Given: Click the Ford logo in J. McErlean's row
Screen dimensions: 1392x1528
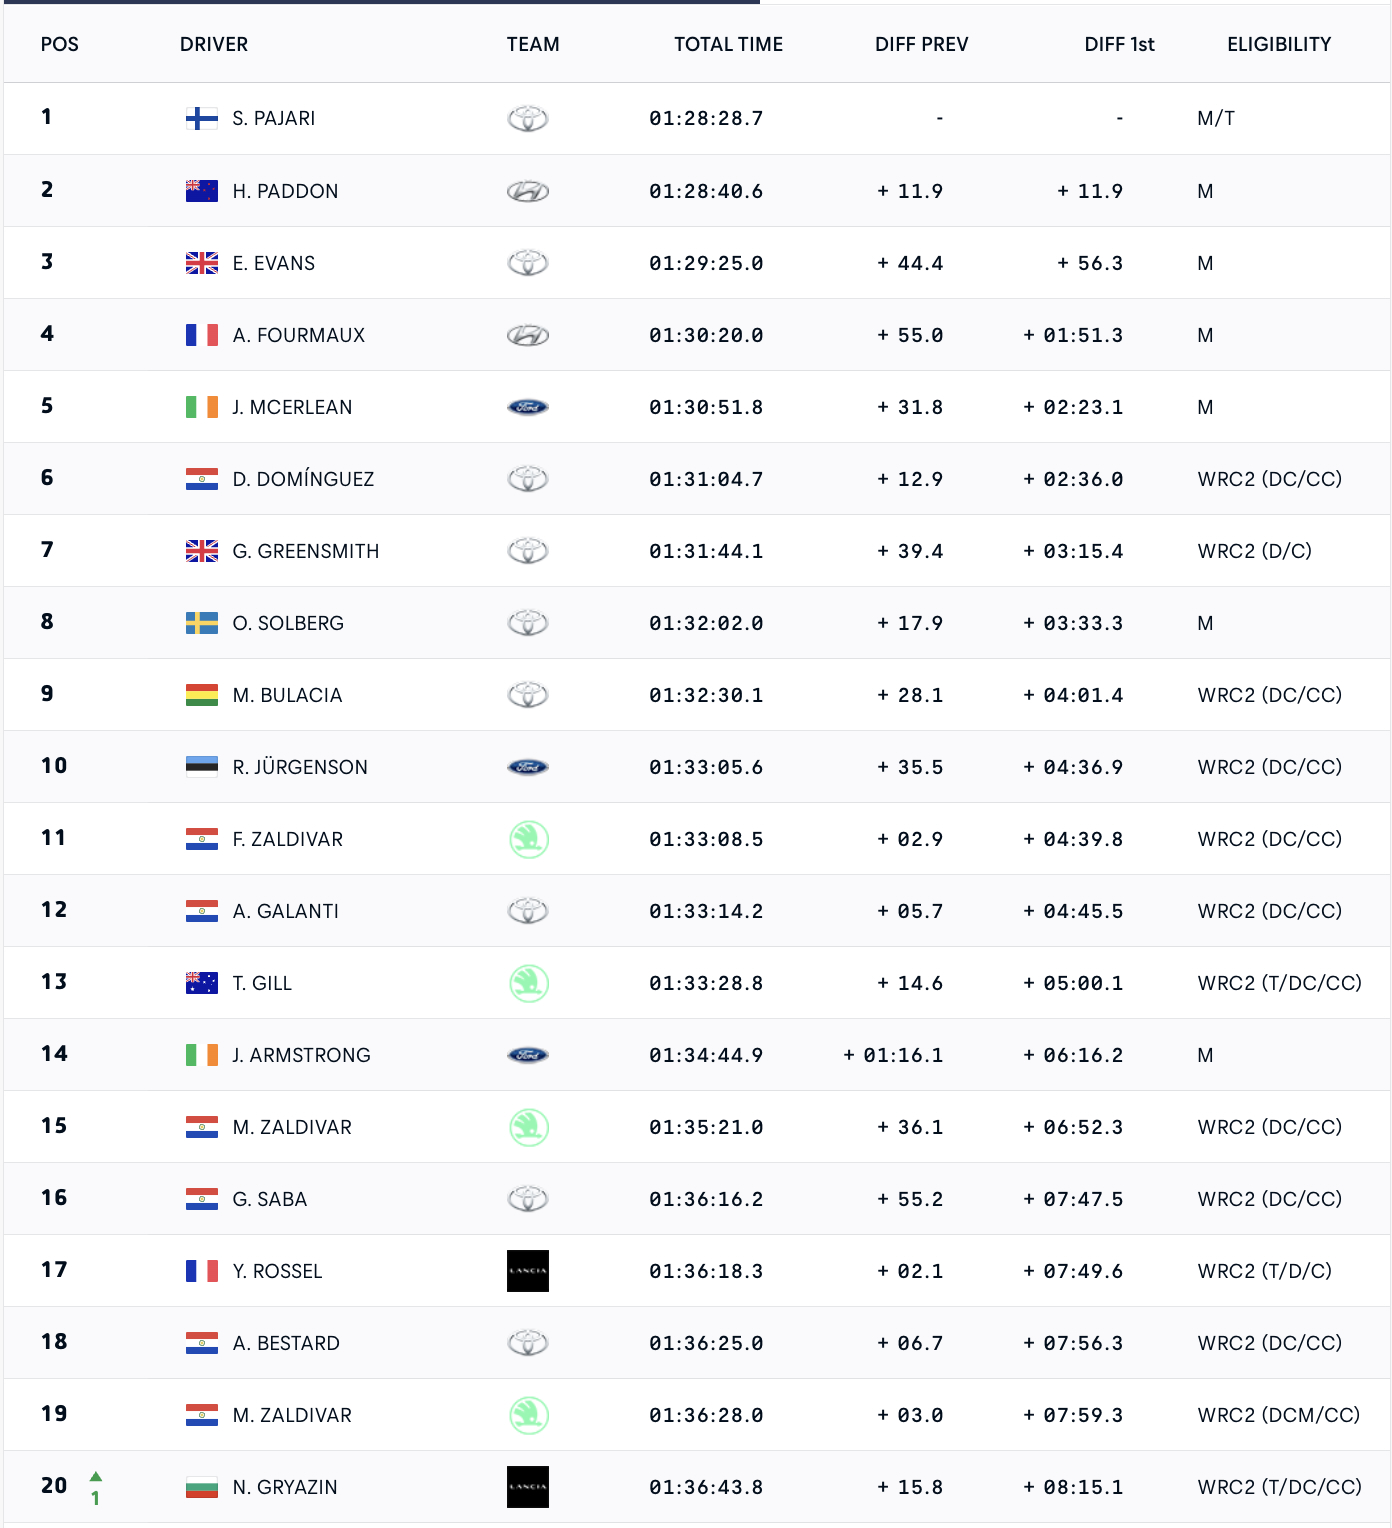Looking at the screenshot, I should pos(528,407).
